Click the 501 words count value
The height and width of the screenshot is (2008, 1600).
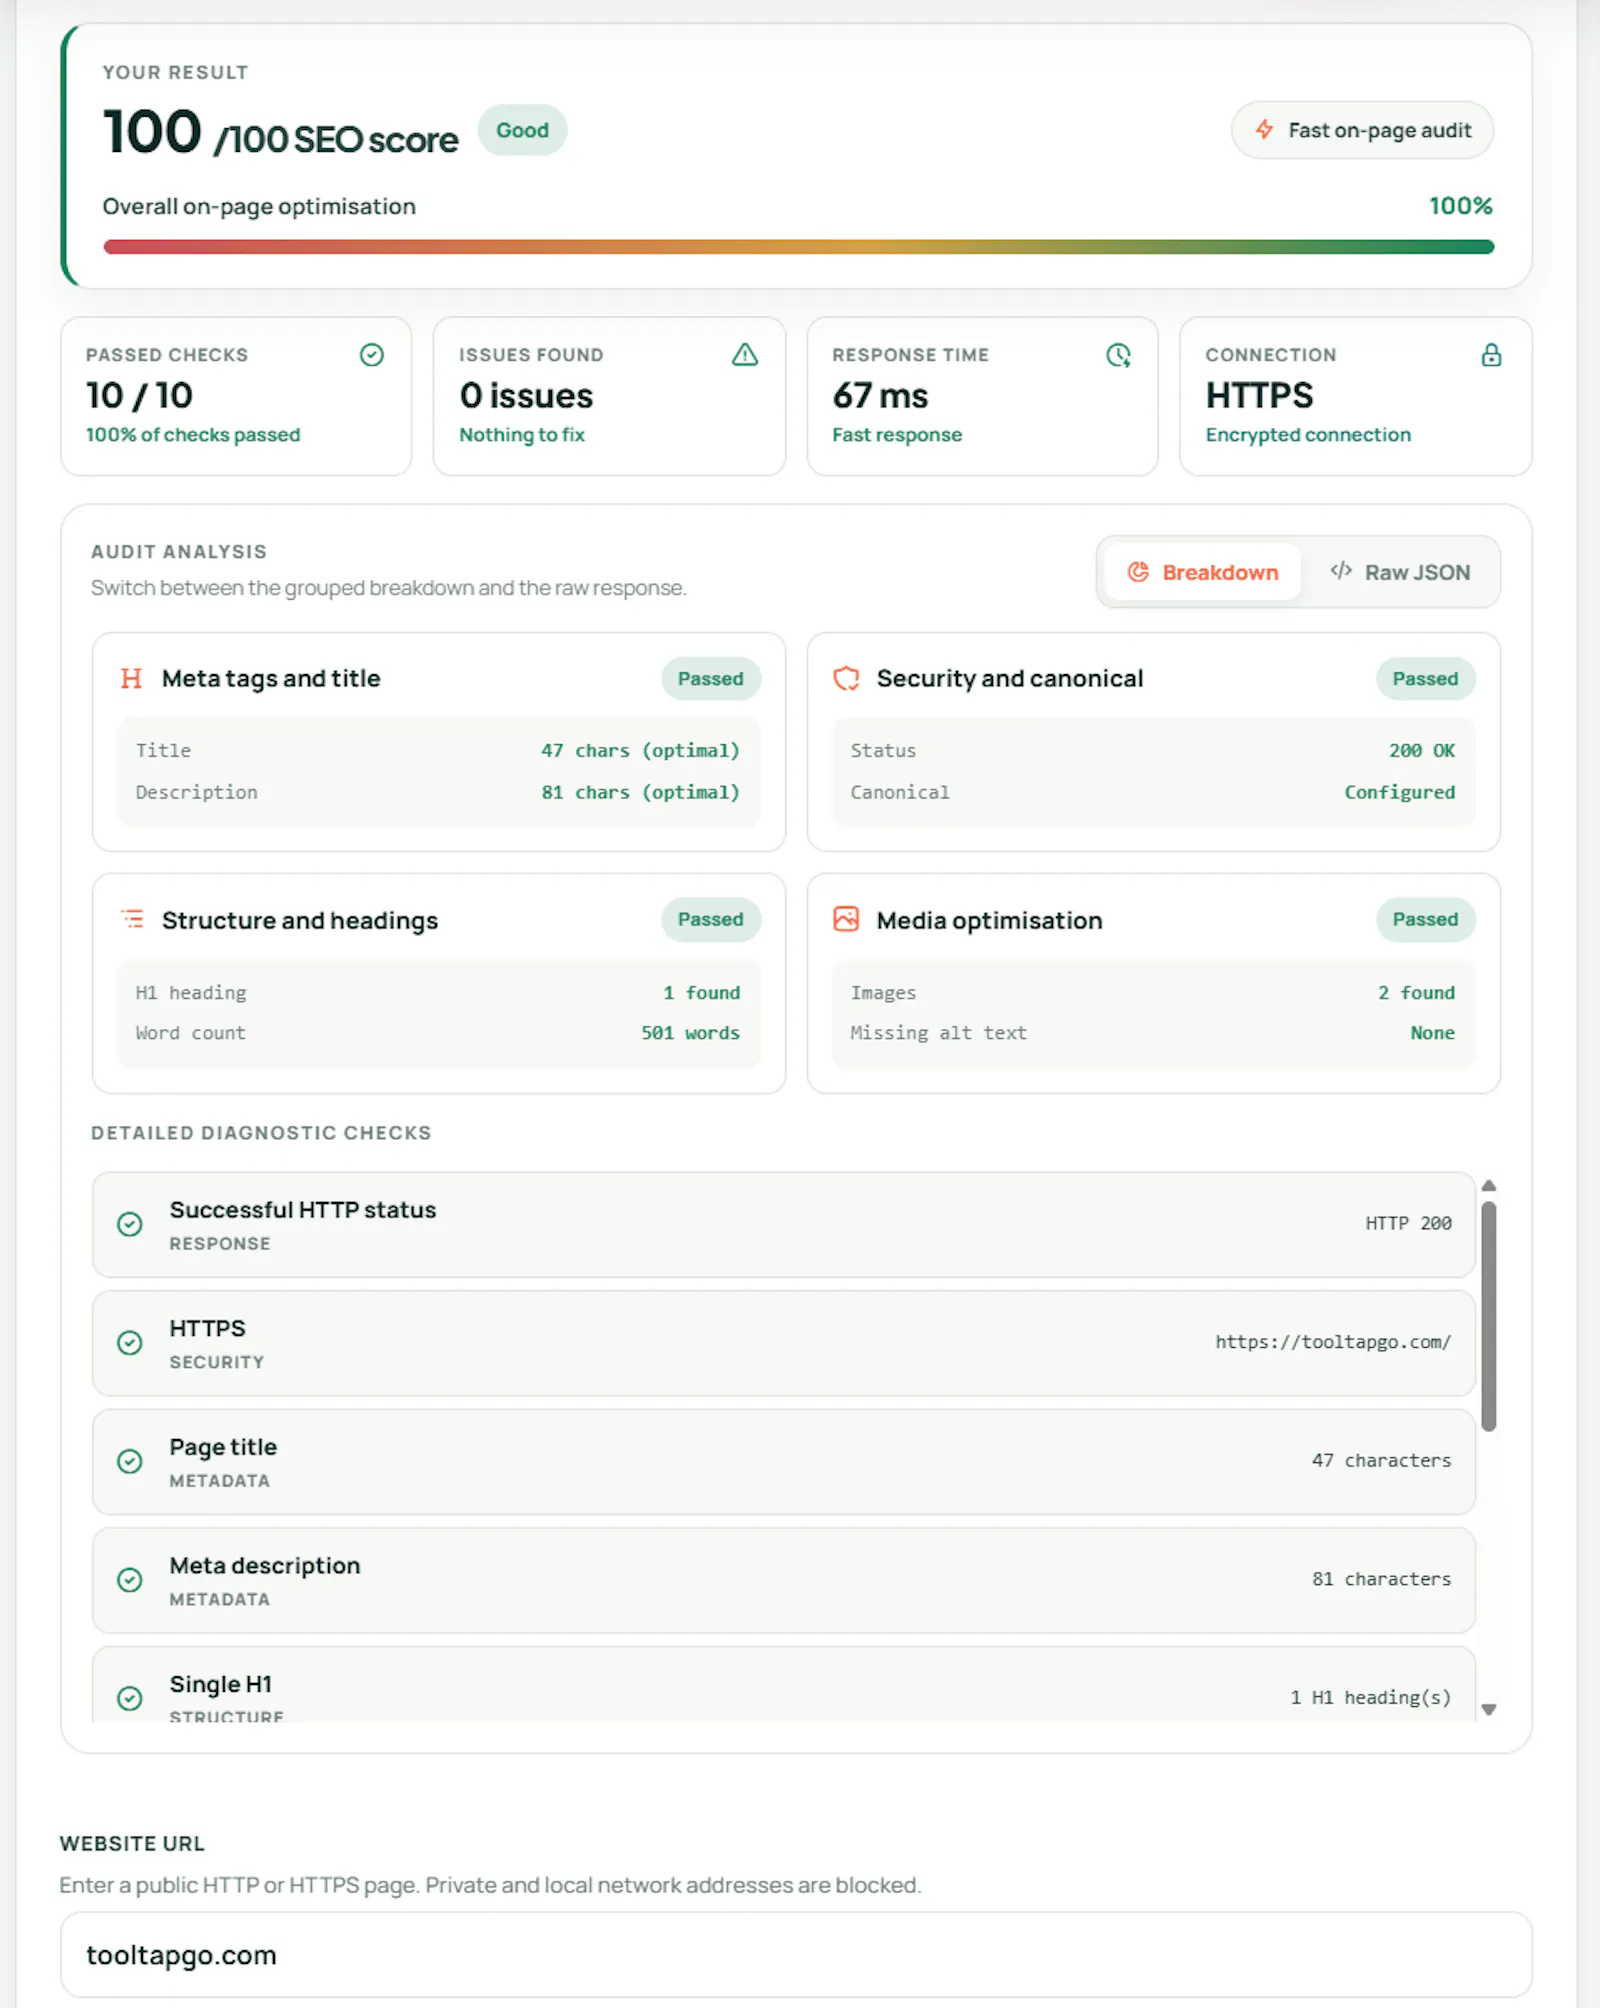pos(690,1033)
